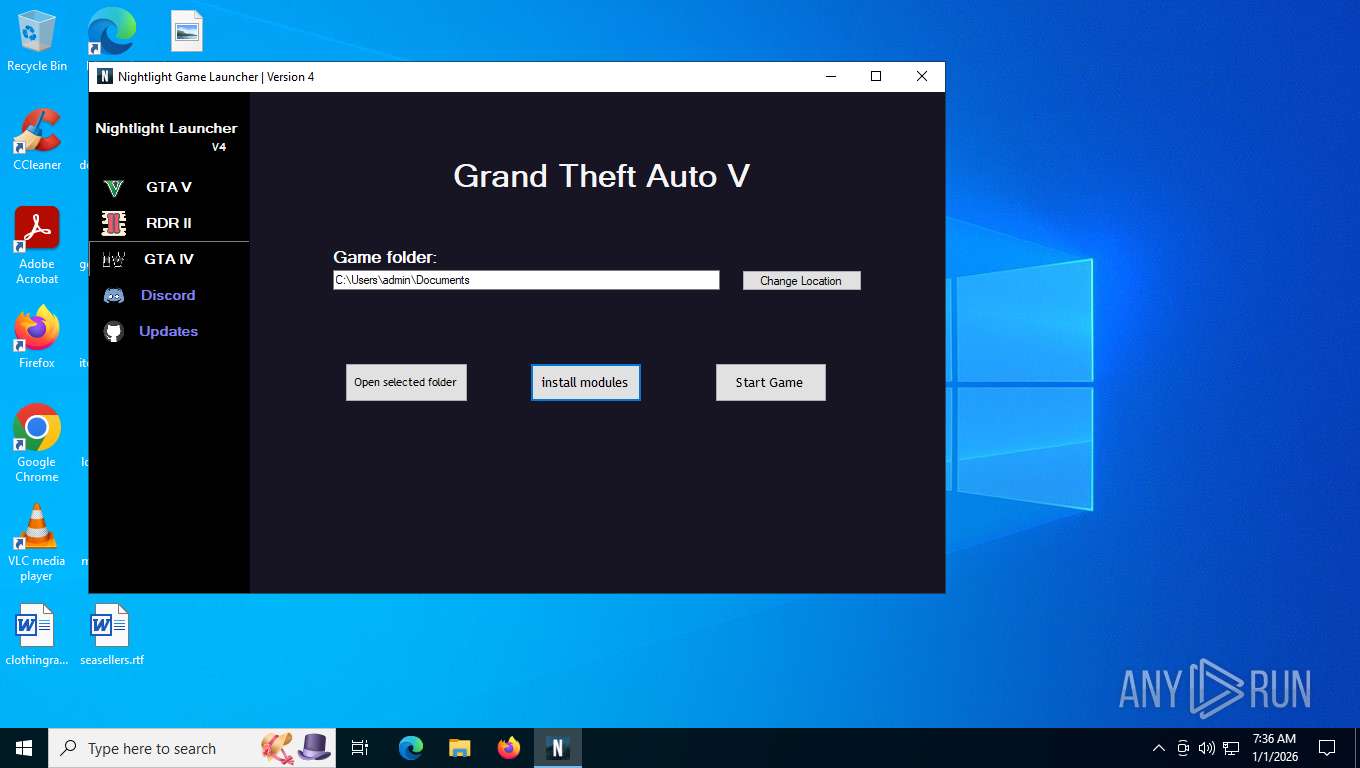Select the Firefox desktop icon
Image resolution: width=1360 pixels, height=768 pixels.
37,338
